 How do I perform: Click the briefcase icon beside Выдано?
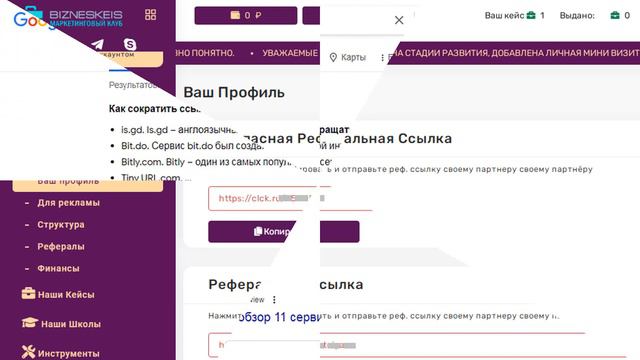point(615,16)
